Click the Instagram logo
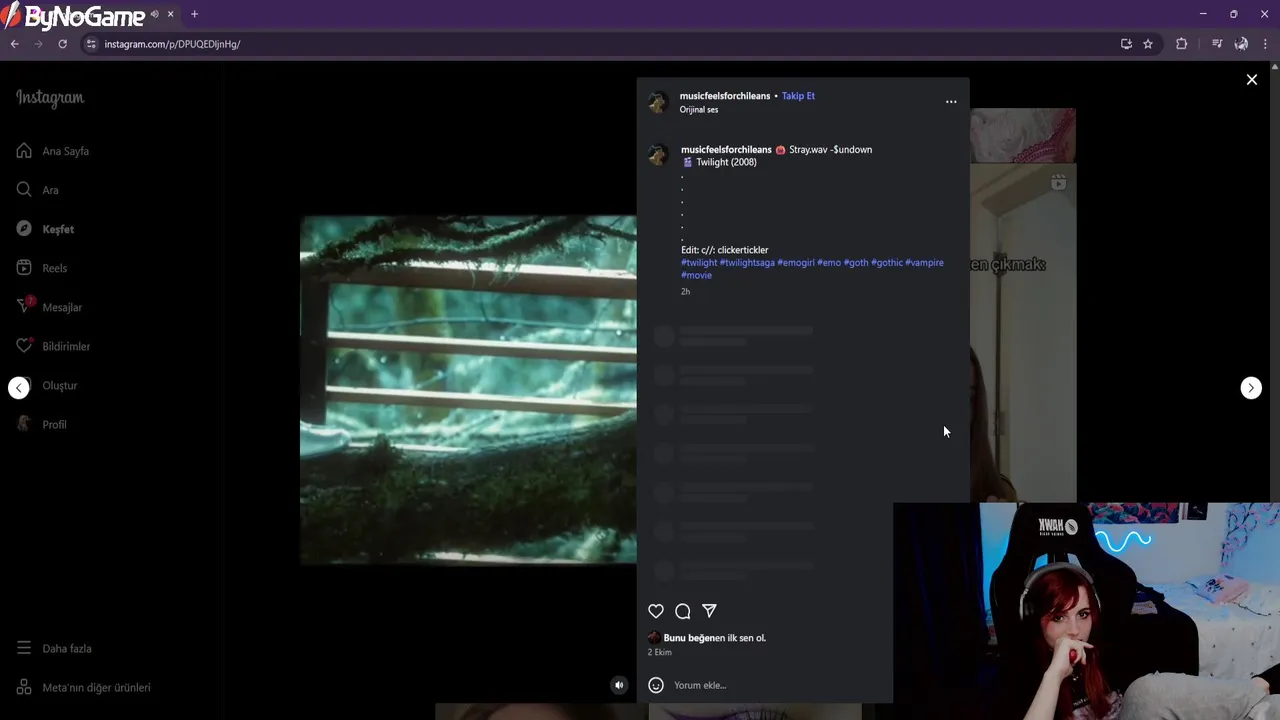Viewport: 1280px width, 720px height. tap(50, 98)
